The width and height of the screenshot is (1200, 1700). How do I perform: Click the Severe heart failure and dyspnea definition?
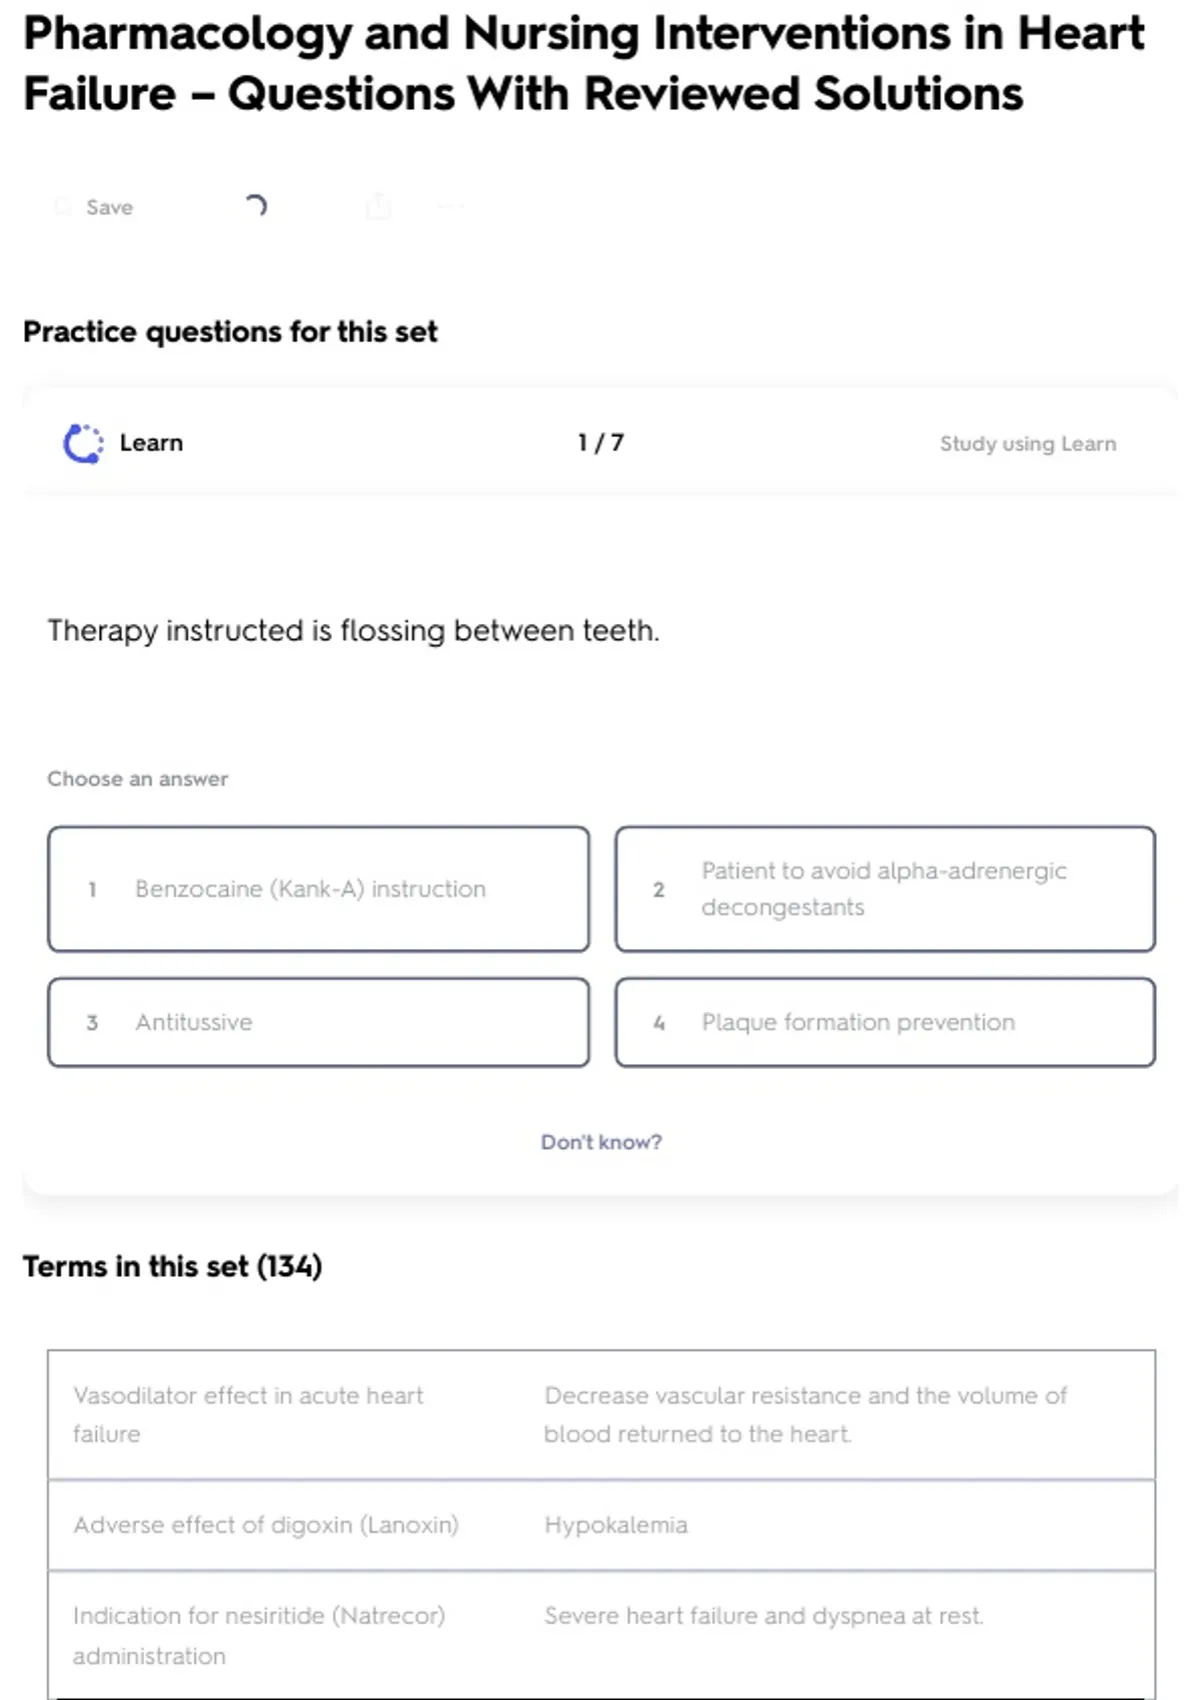(764, 1616)
